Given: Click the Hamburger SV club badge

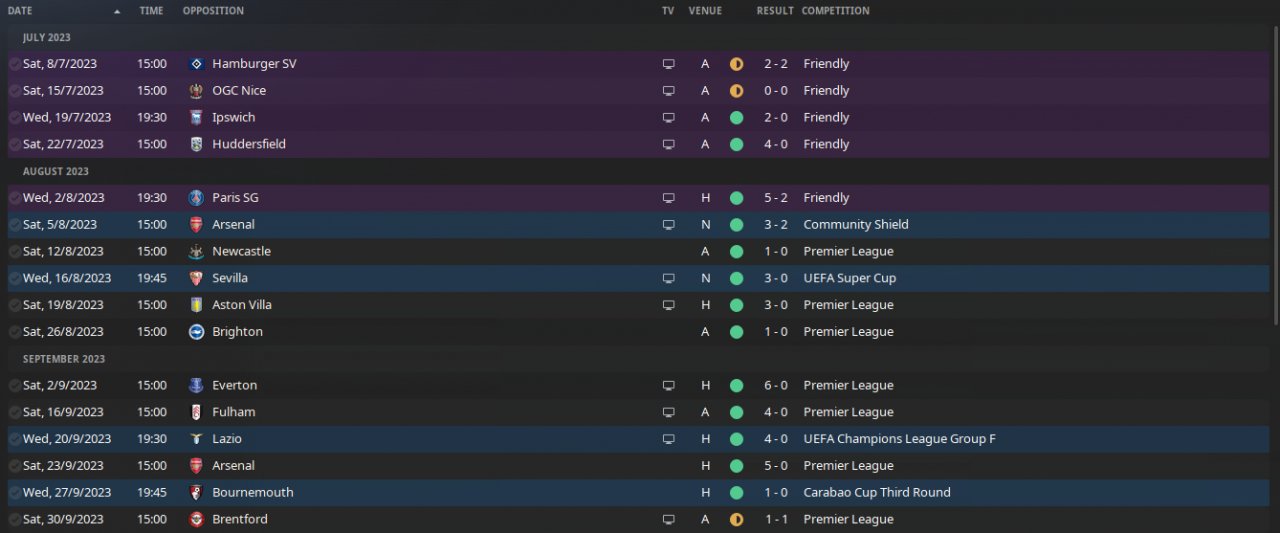Looking at the screenshot, I should (x=196, y=64).
